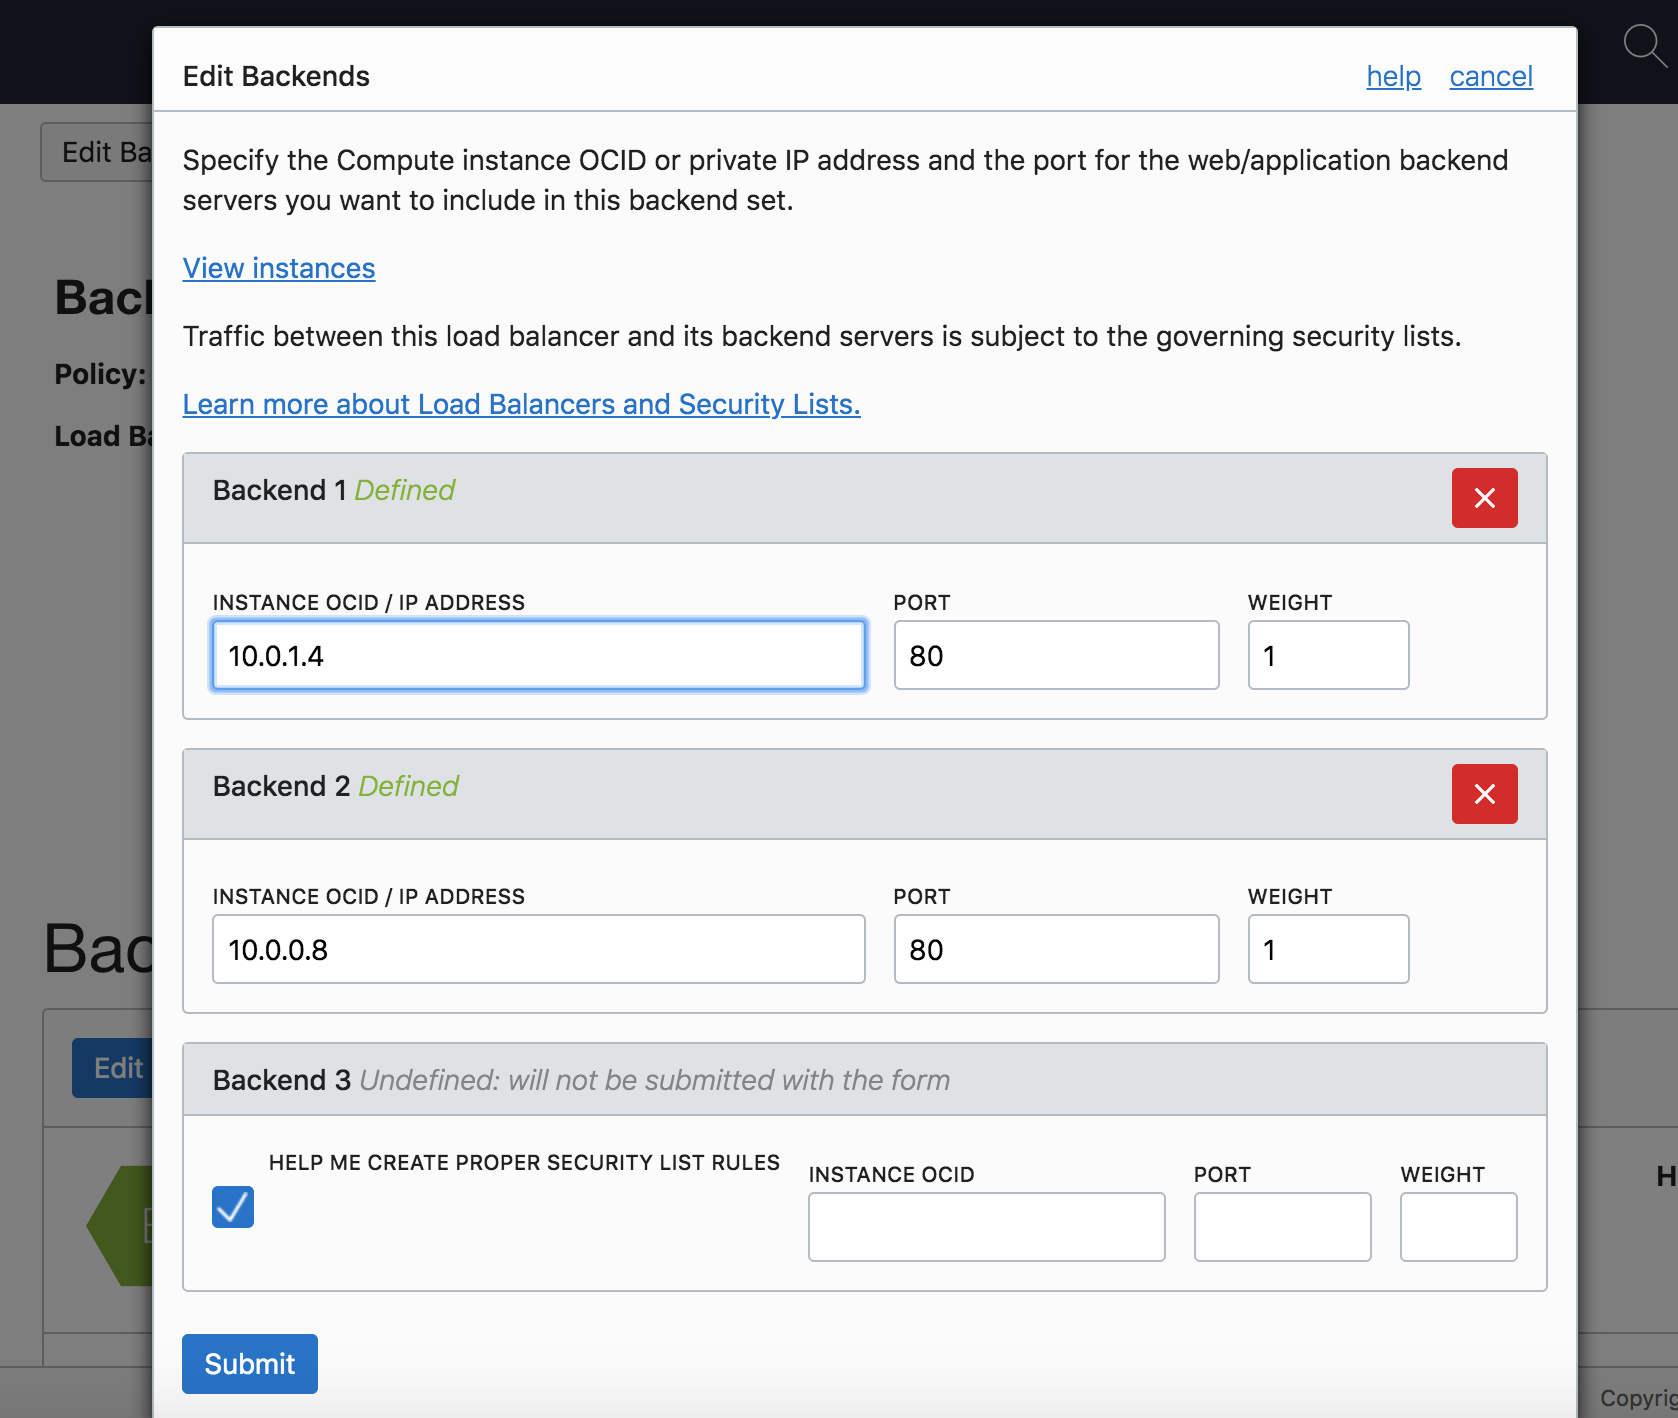Click Backend 1 weight field
This screenshot has height=1418, width=1678.
tap(1328, 656)
